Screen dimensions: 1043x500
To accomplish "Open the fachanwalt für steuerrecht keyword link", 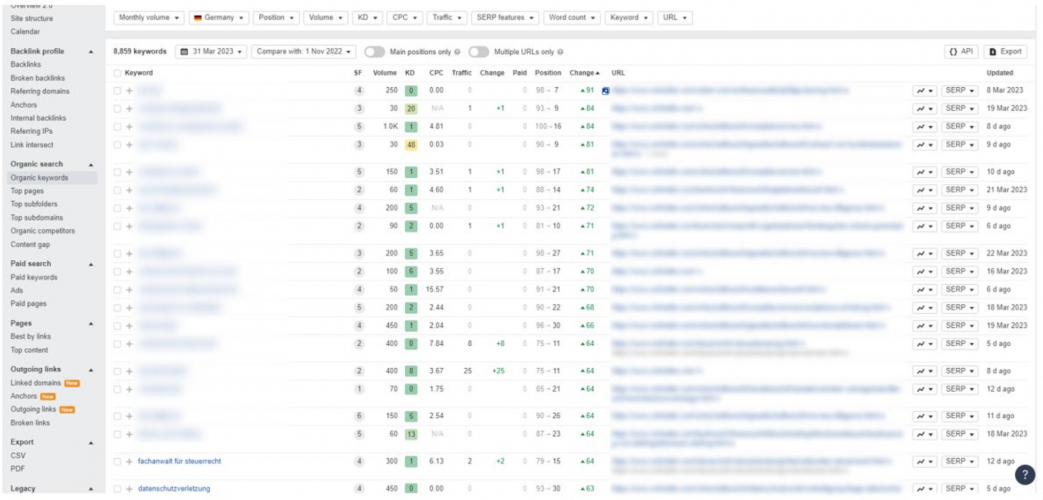I will pos(180,461).
